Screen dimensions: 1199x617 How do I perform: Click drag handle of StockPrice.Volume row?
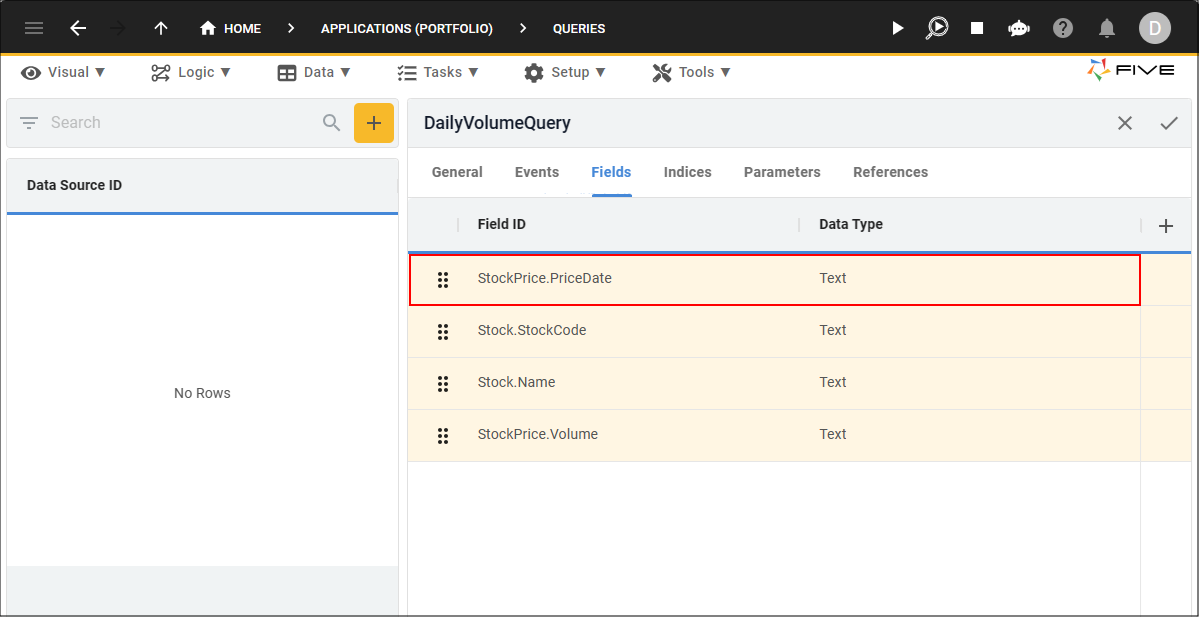442,436
